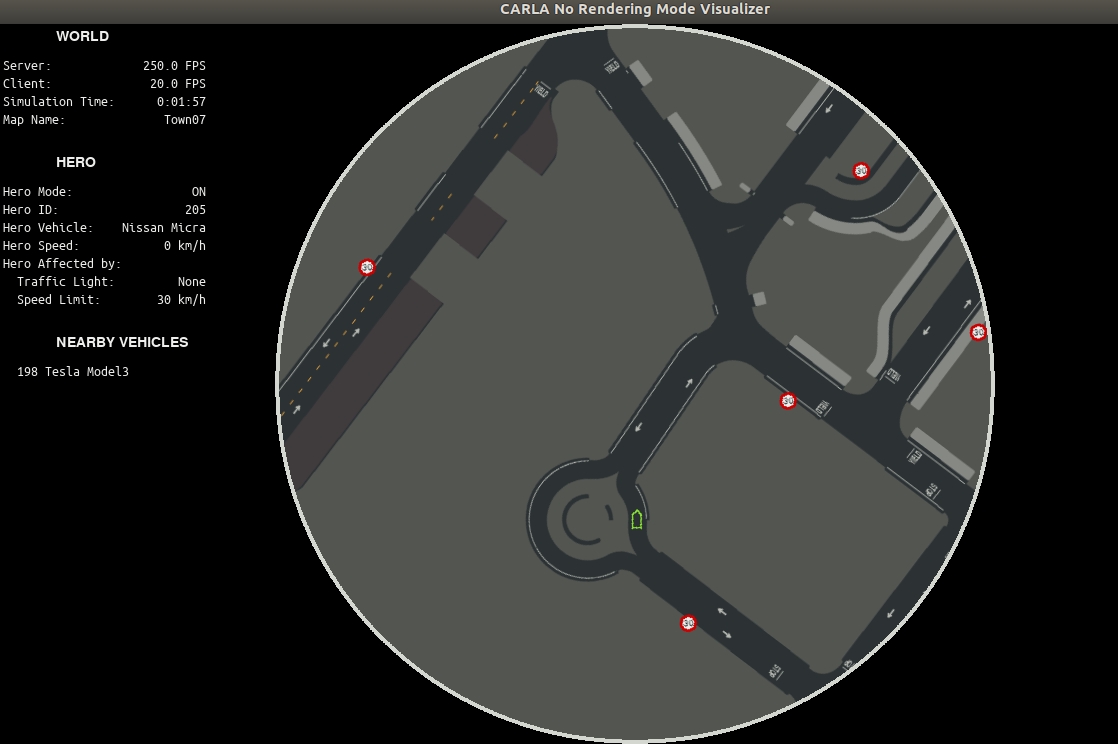The height and width of the screenshot is (744, 1118).
Task: Click the Simulation Time 0:01:57 value
Action: (181, 102)
